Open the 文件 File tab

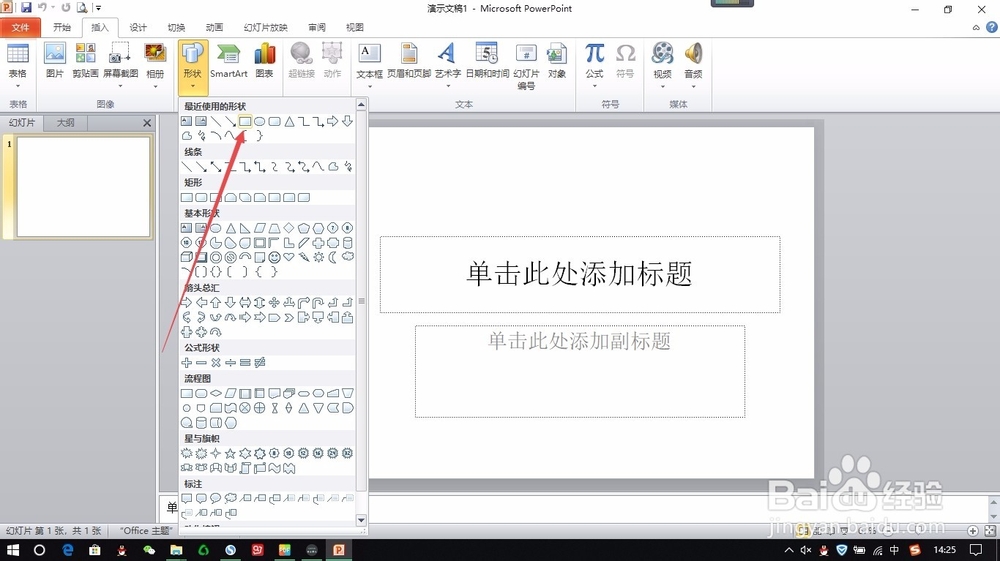tap(20, 27)
